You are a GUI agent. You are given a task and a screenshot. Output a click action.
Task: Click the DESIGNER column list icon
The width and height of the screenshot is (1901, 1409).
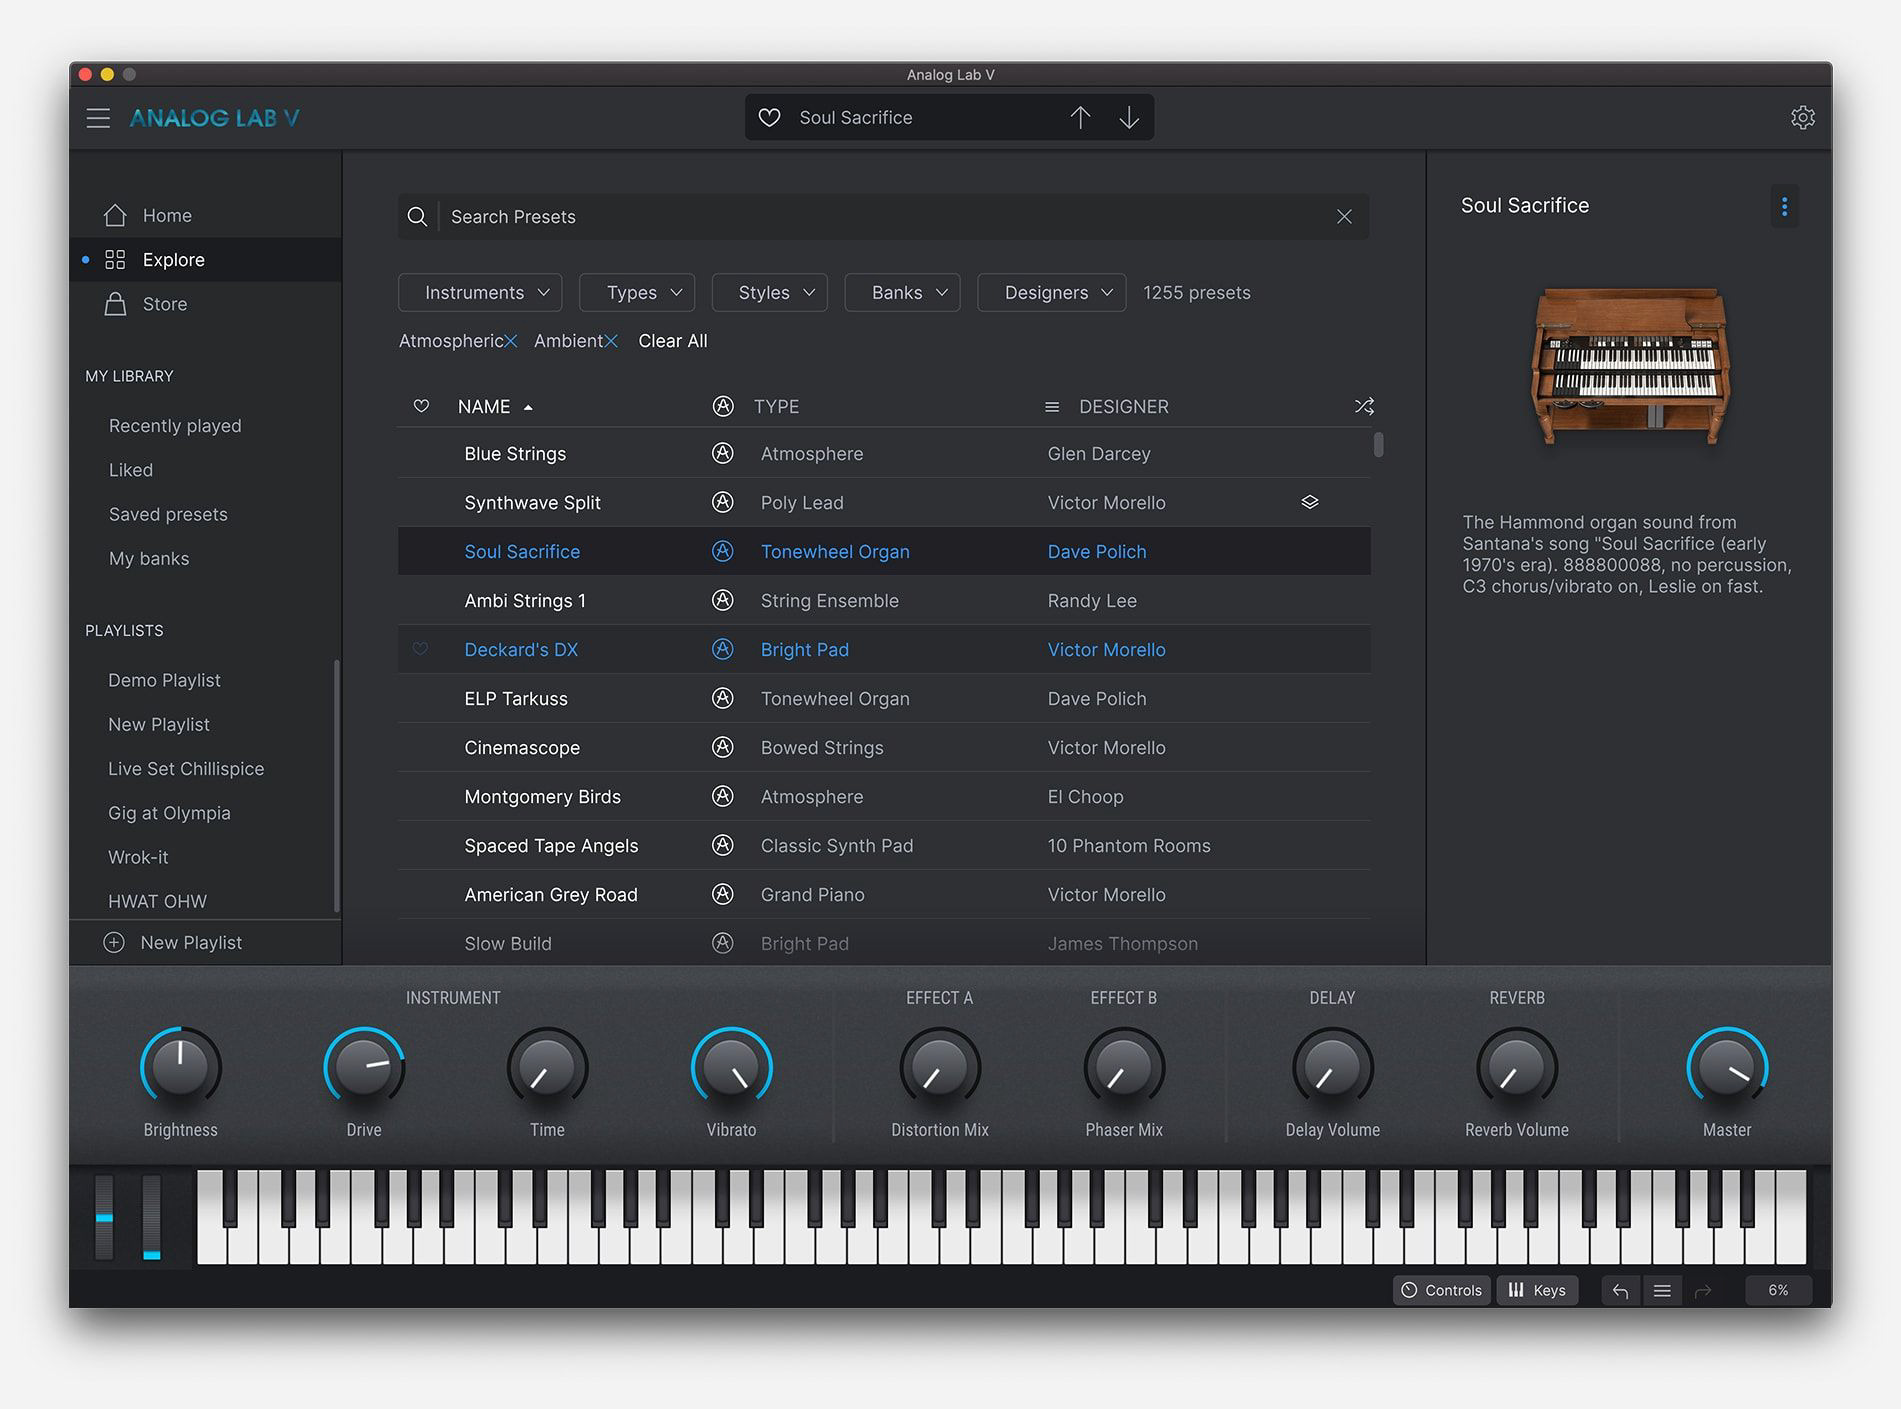(x=1052, y=407)
